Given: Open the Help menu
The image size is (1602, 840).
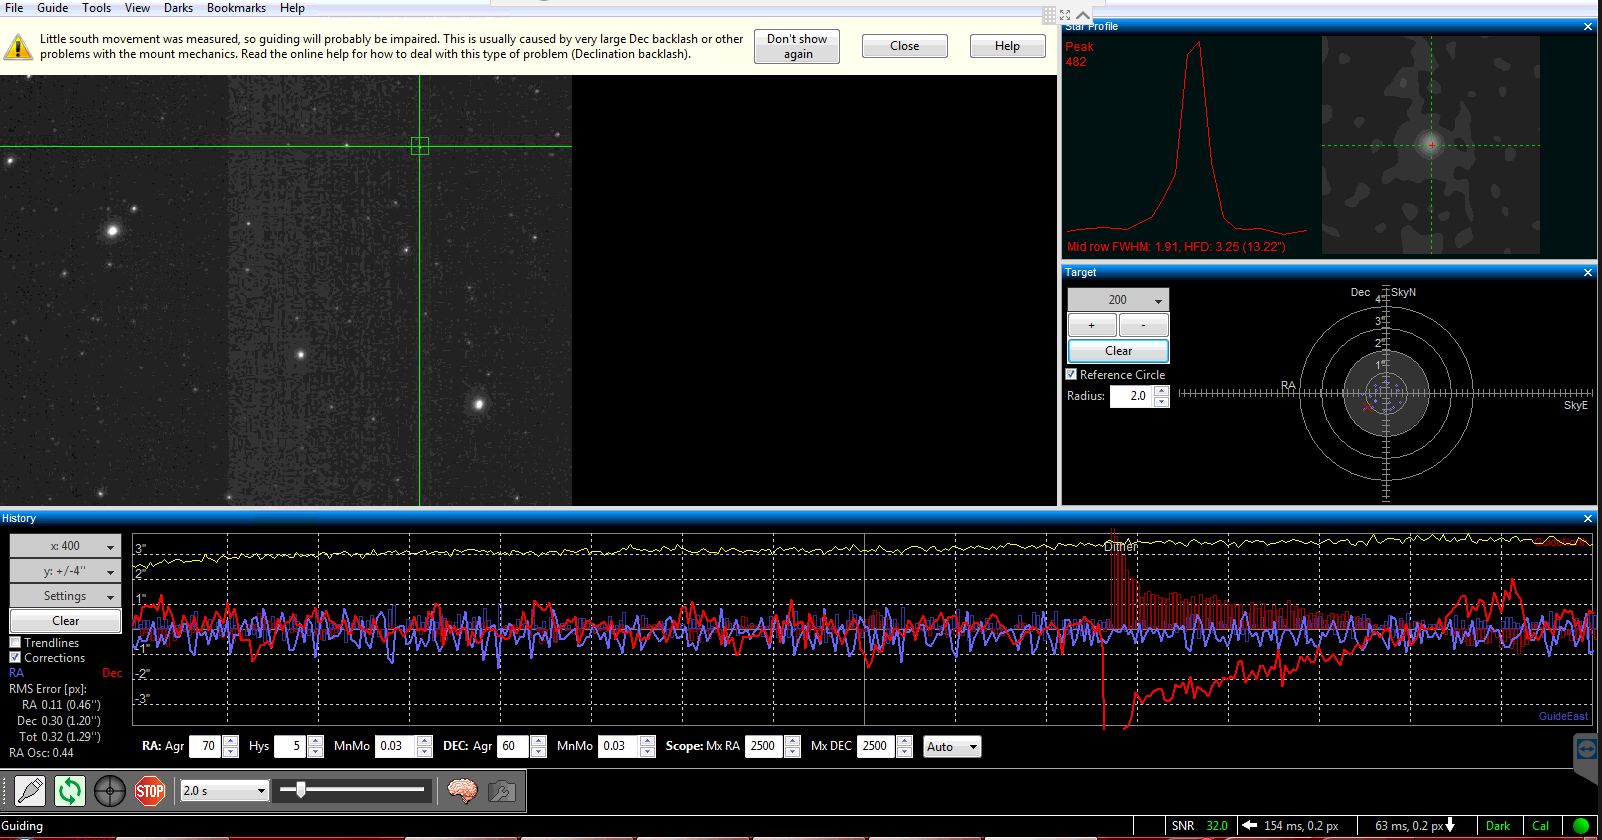Looking at the screenshot, I should tap(292, 8).
